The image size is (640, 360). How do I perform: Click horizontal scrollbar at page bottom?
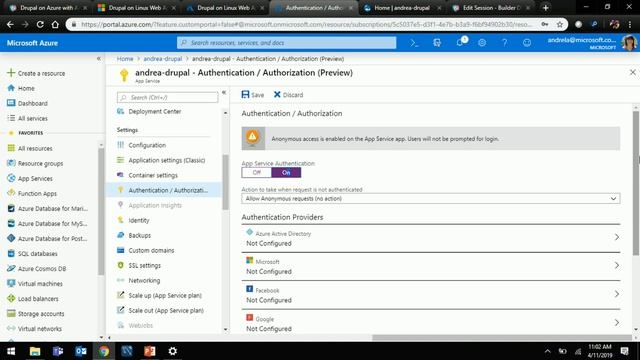pos(501,338)
